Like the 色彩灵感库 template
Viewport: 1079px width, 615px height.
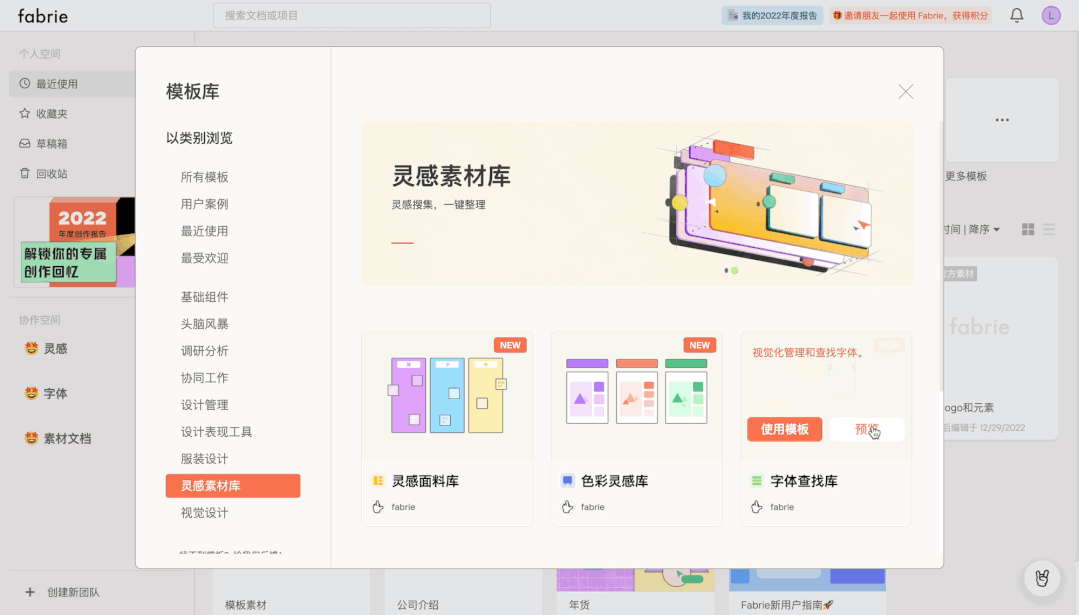(567, 507)
